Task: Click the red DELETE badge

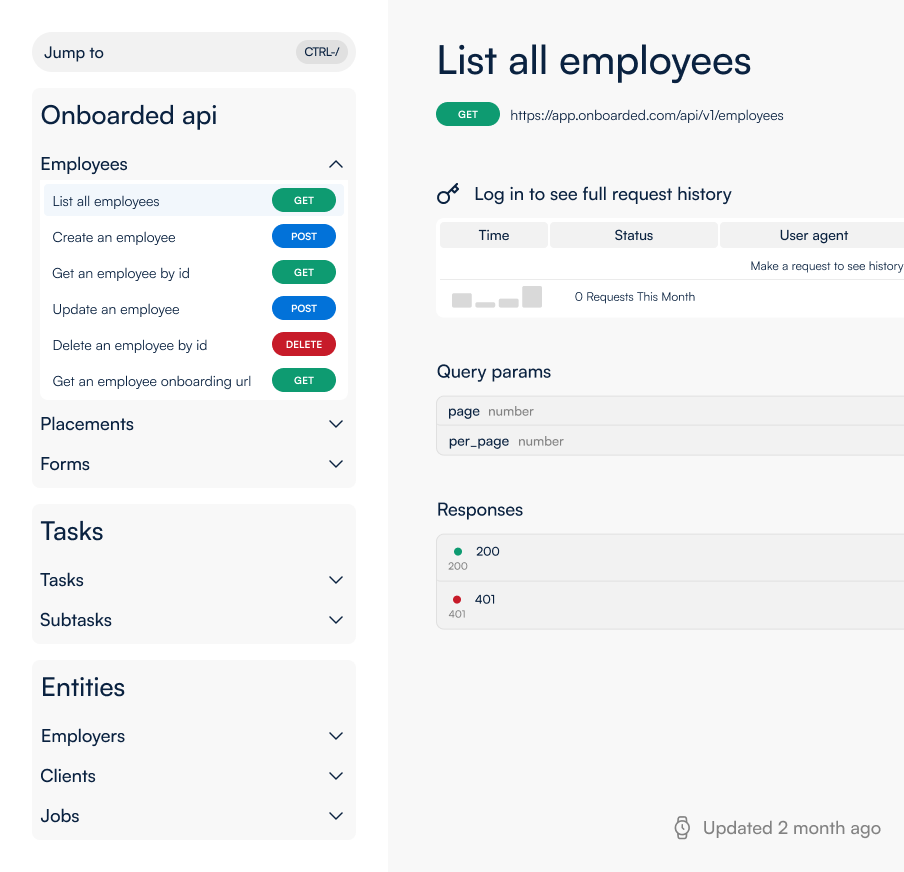Action: pyautogui.click(x=304, y=344)
